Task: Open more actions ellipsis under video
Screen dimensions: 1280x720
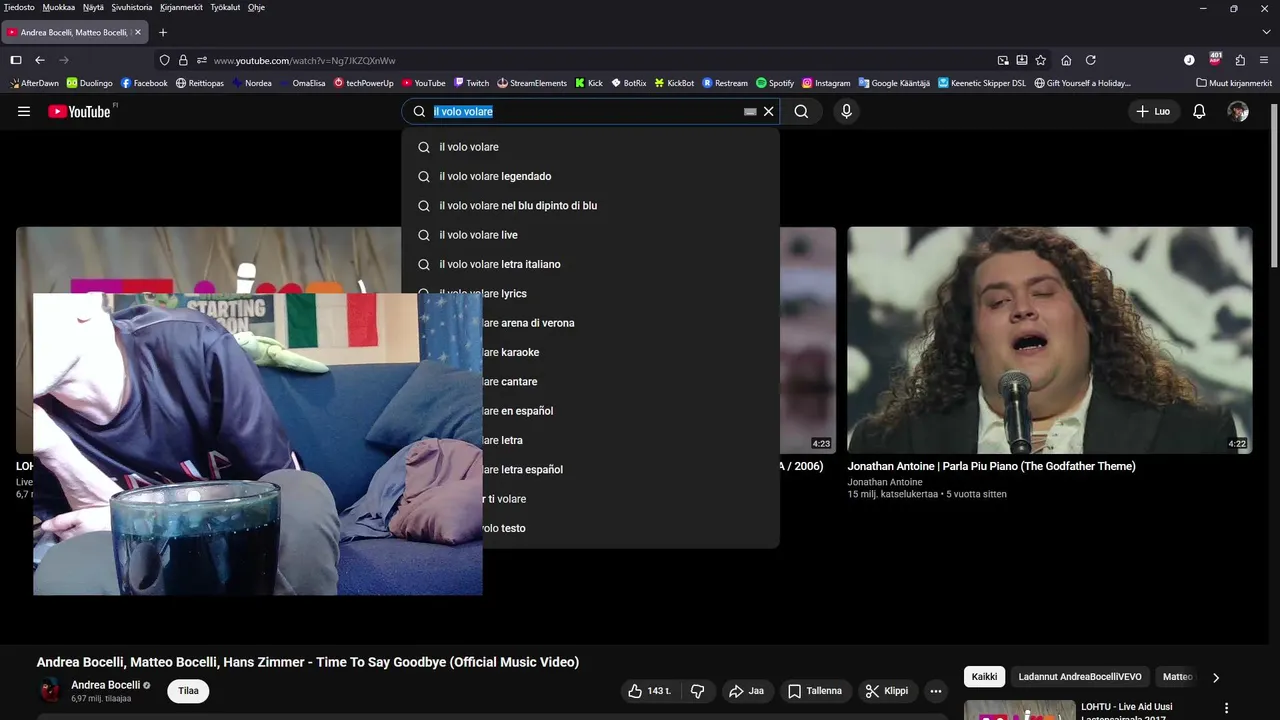Action: point(935,691)
